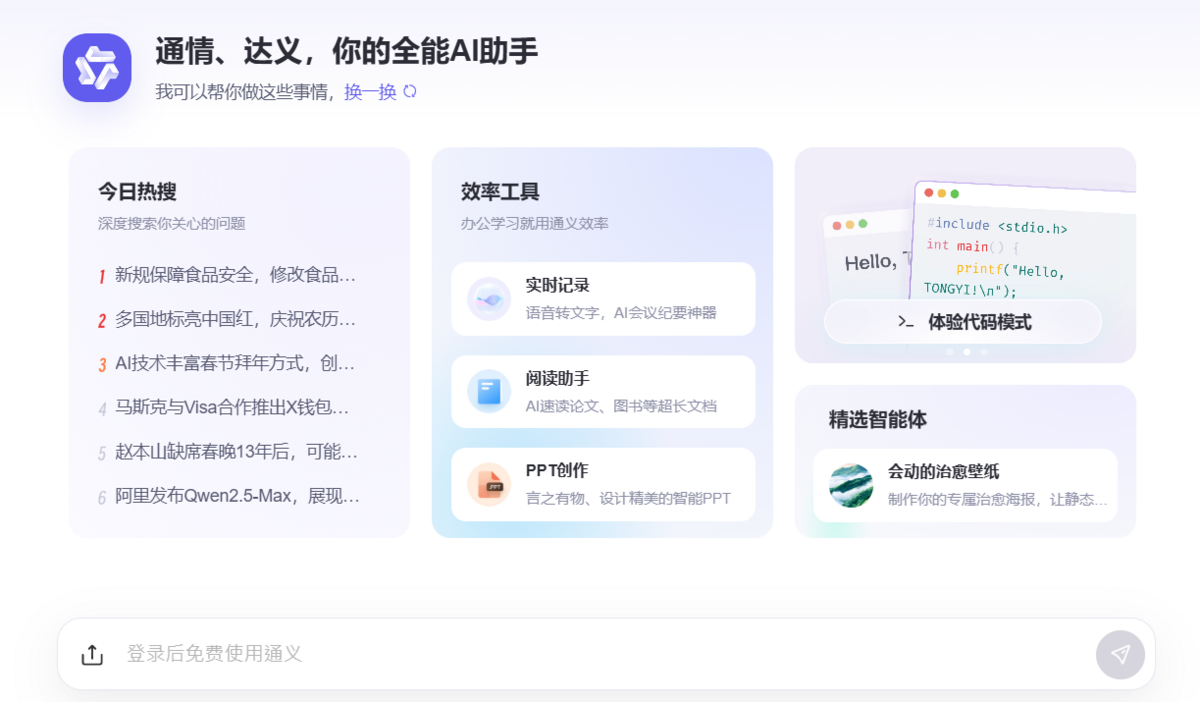Open hot search AI技术丰富春节拜年方式
Image resolution: width=1200 pixels, height=702 pixels.
point(236,363)
